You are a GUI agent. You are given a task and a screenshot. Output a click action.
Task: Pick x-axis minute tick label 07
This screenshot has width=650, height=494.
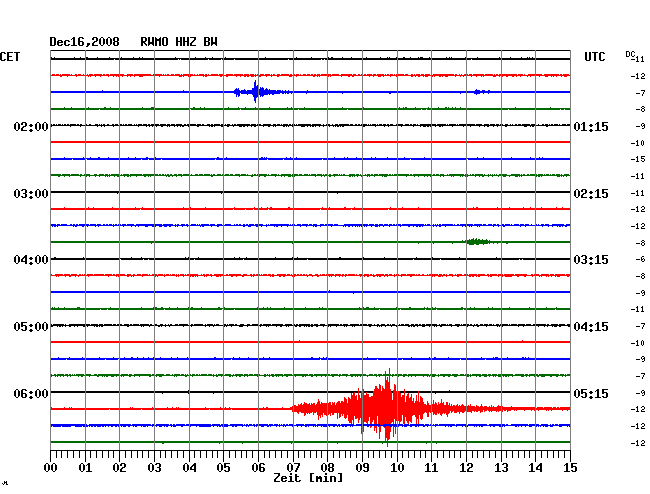(x=293, y=467)
